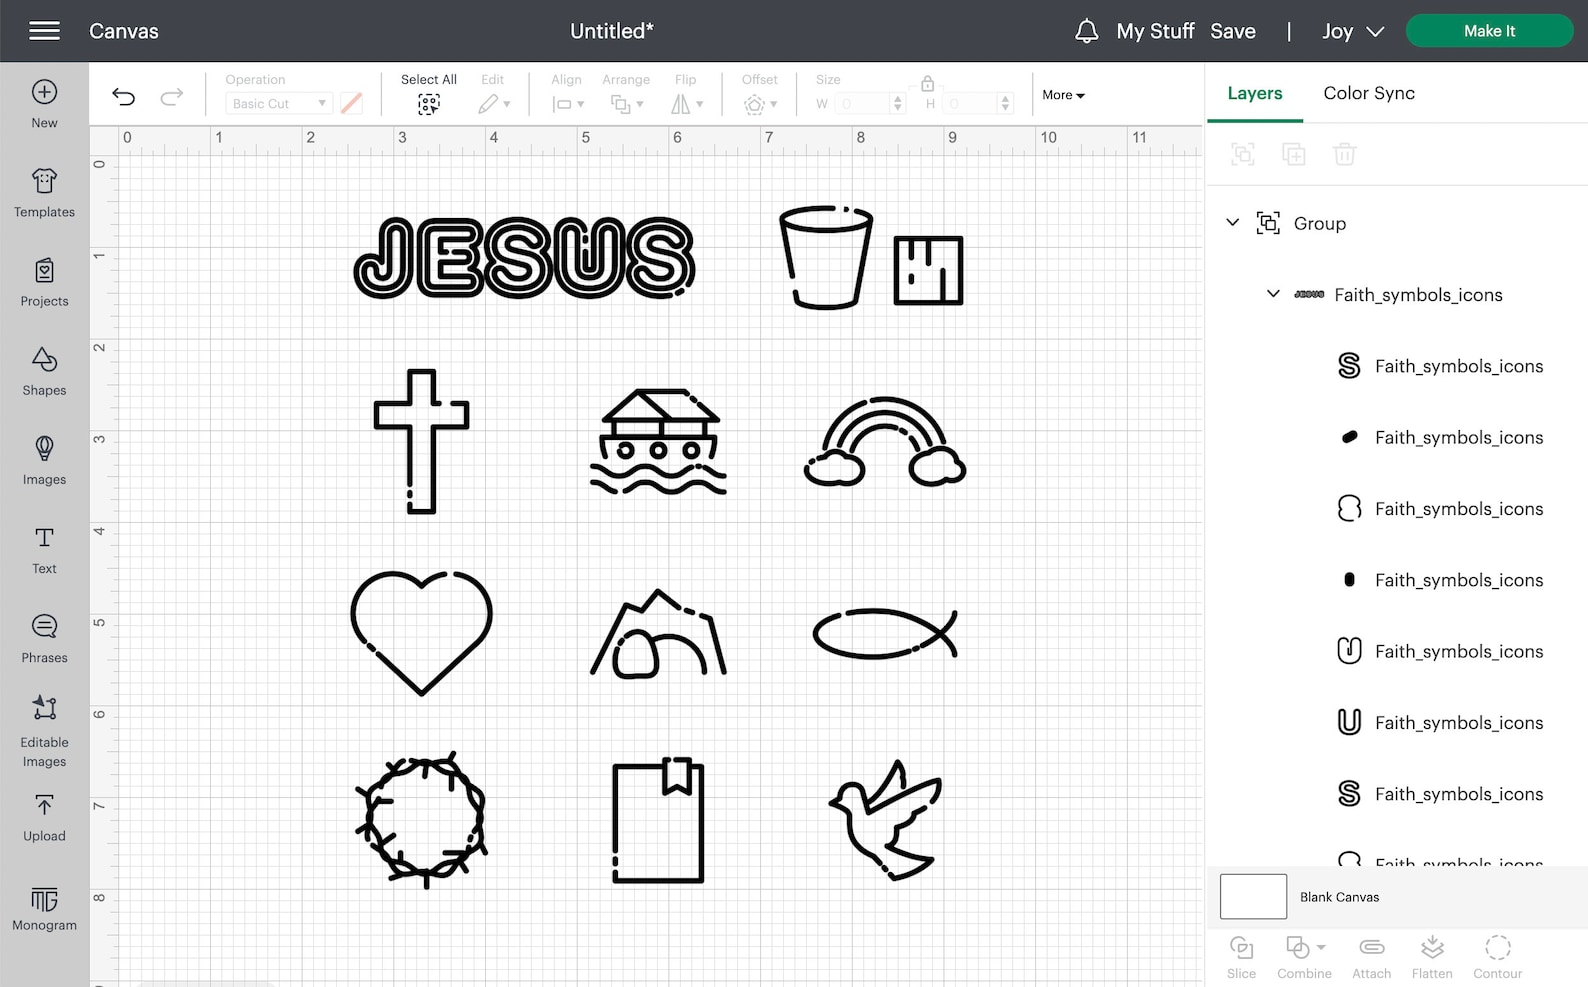Open the Images library

(x=44, y=461)
